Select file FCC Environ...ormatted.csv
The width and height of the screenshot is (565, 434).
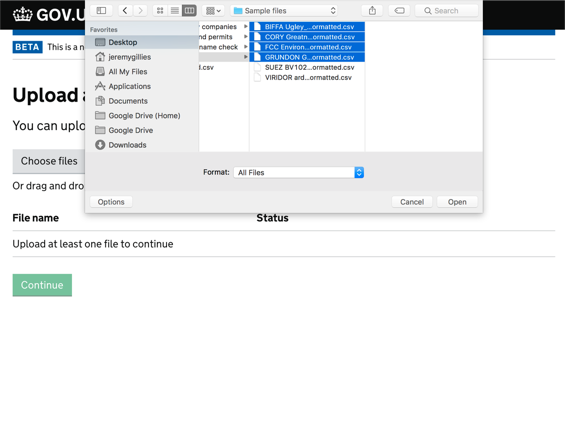pos(307,47)
